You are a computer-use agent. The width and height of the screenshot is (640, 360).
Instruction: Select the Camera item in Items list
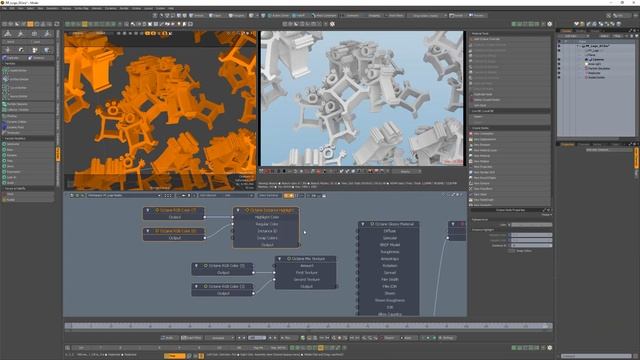pyautogui.click(x=598, y=60)
